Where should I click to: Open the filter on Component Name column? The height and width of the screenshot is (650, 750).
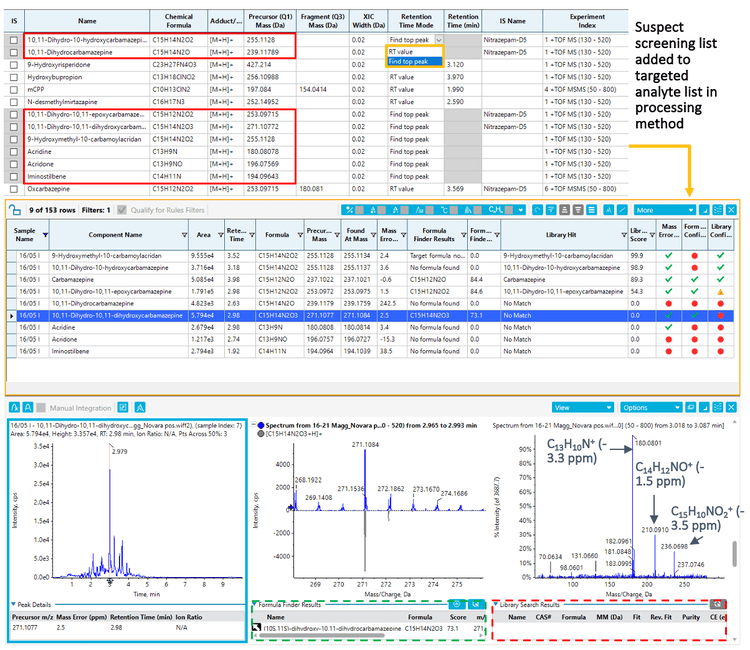185,234
